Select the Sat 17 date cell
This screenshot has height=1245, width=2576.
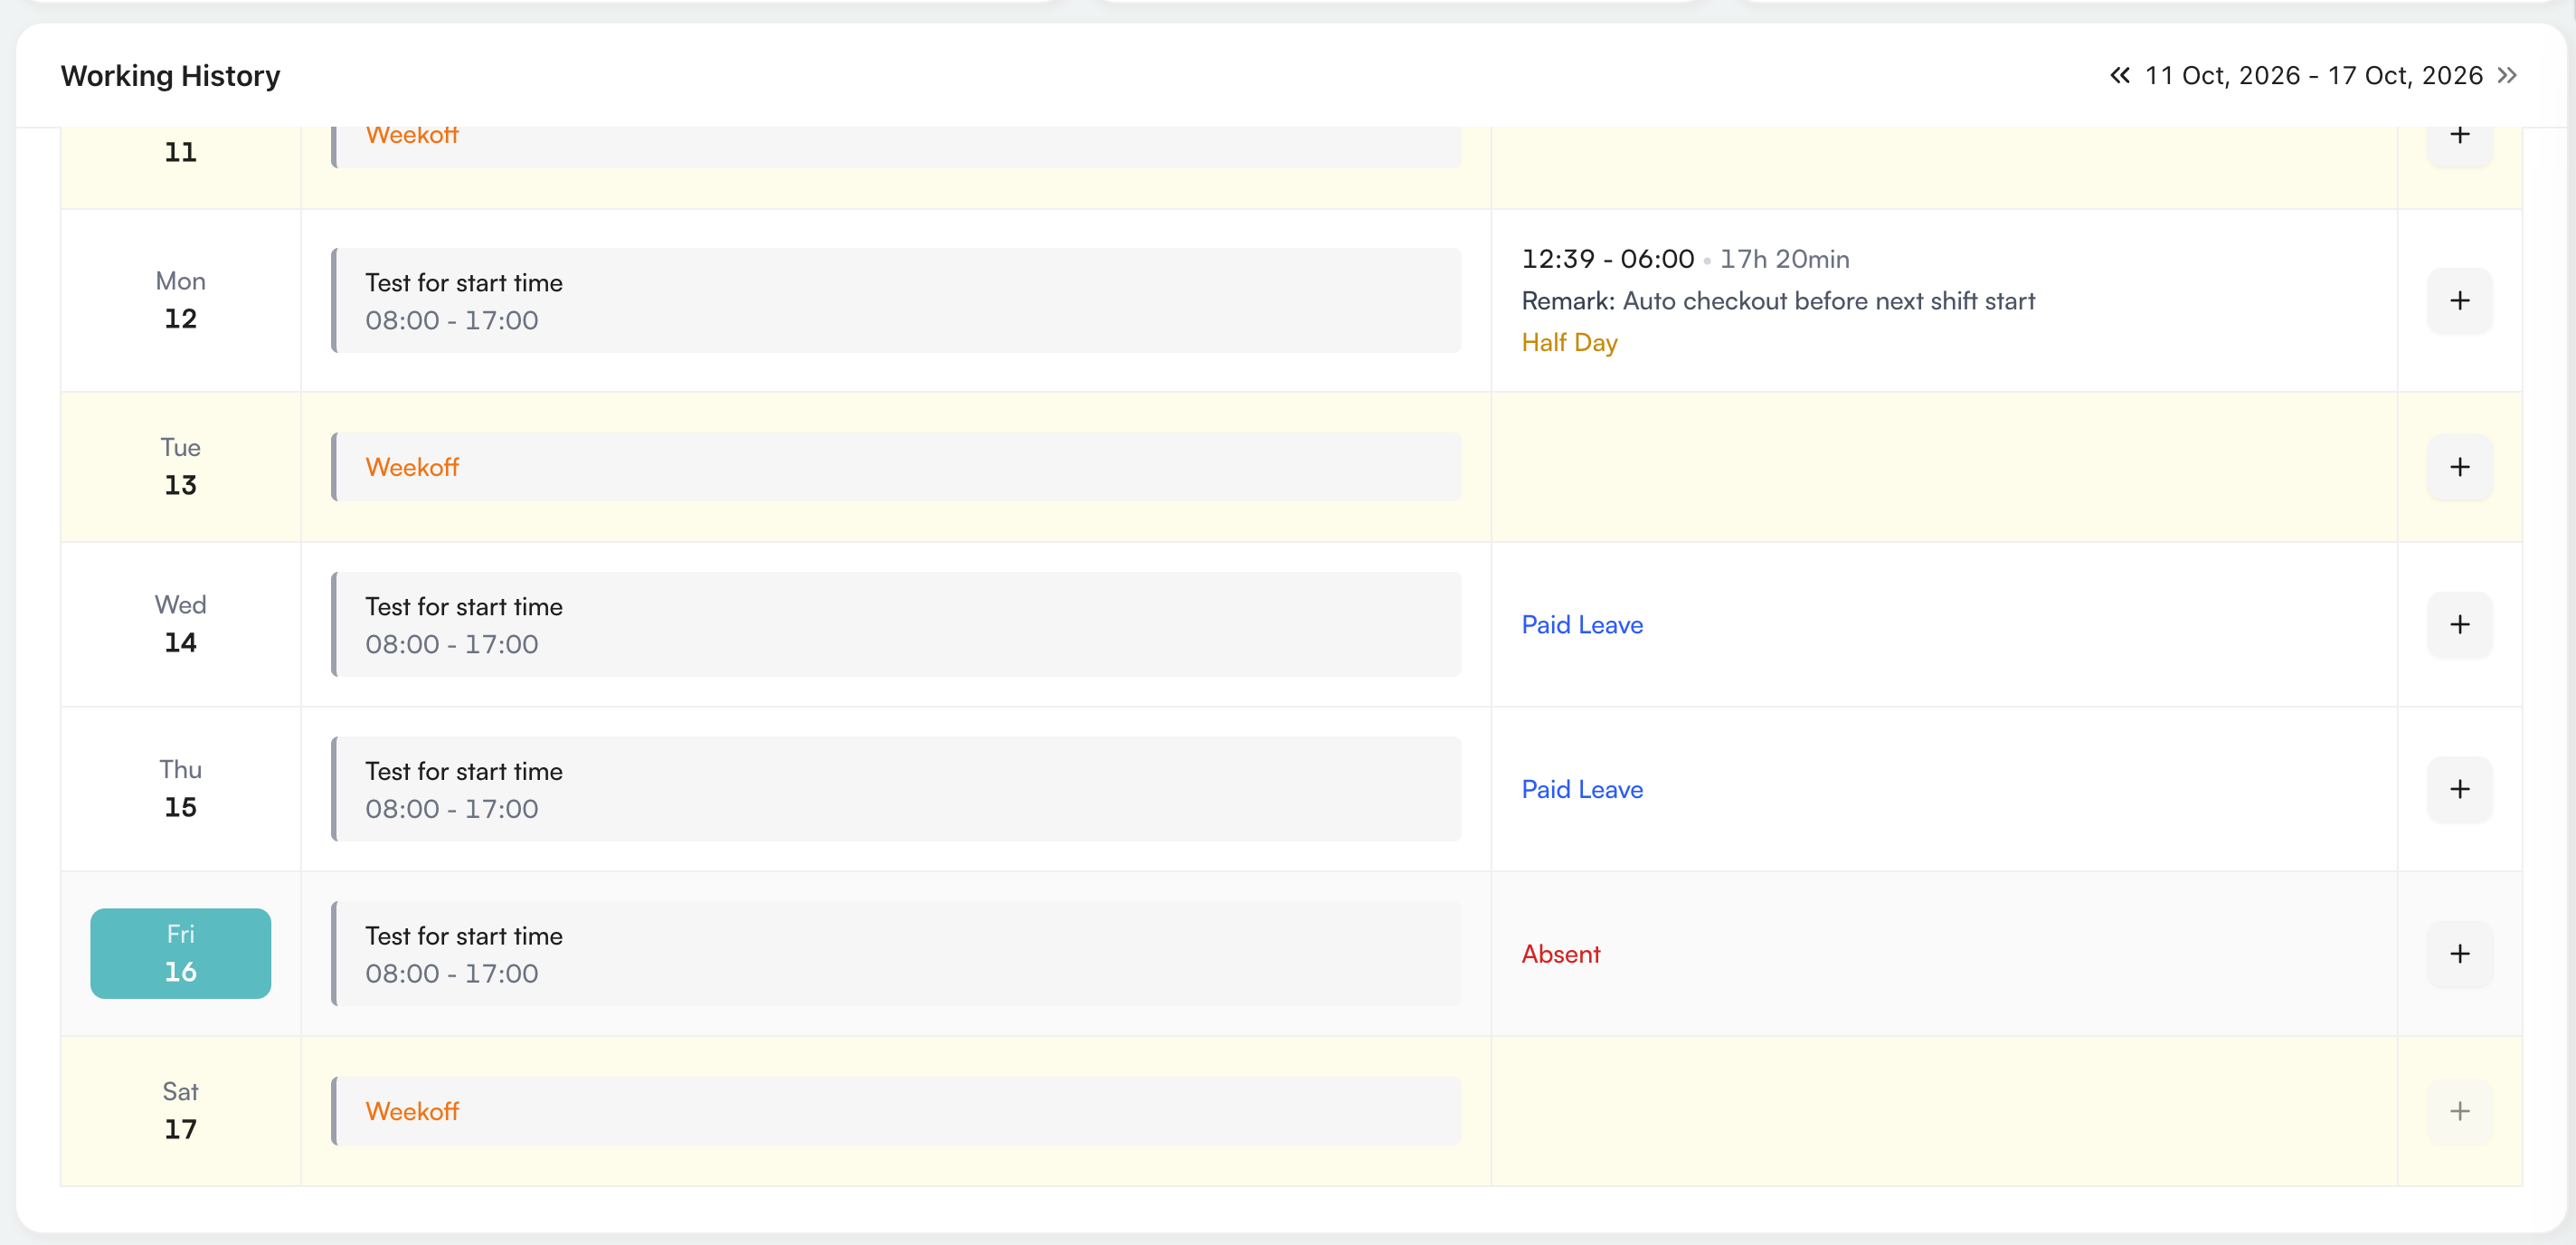[181, 1111]
